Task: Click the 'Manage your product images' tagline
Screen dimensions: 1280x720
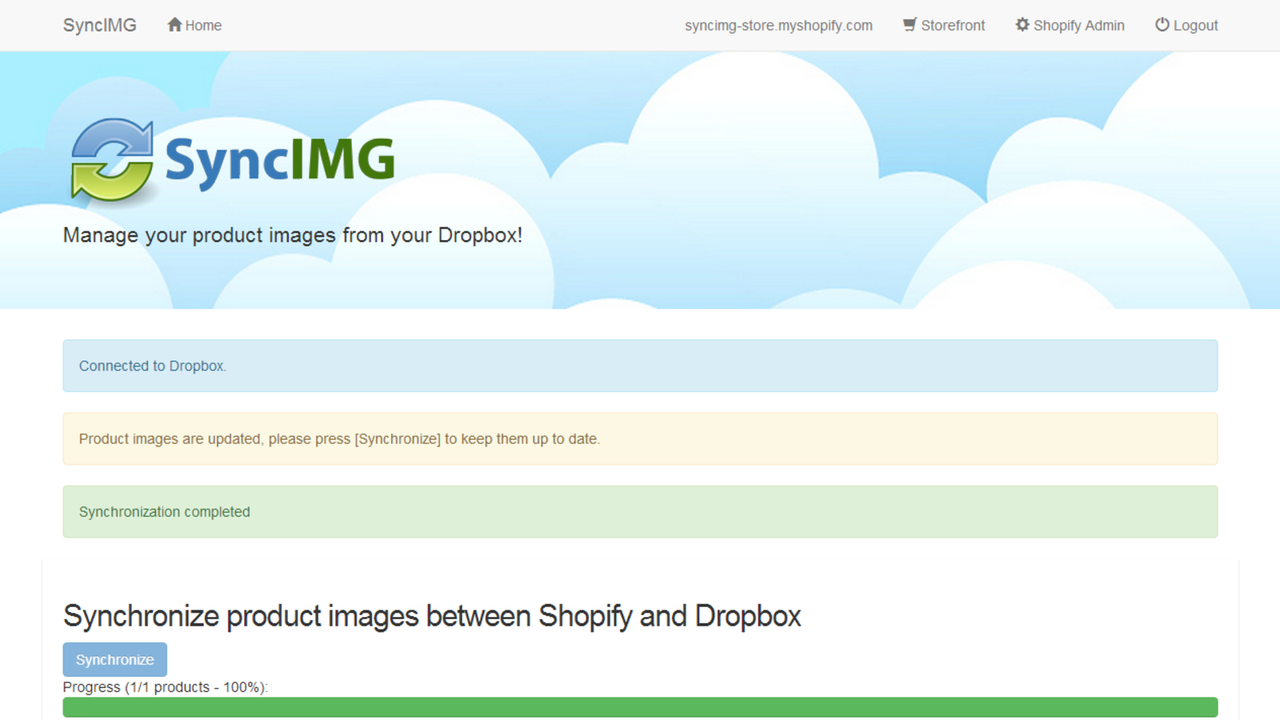Action: 293,236
